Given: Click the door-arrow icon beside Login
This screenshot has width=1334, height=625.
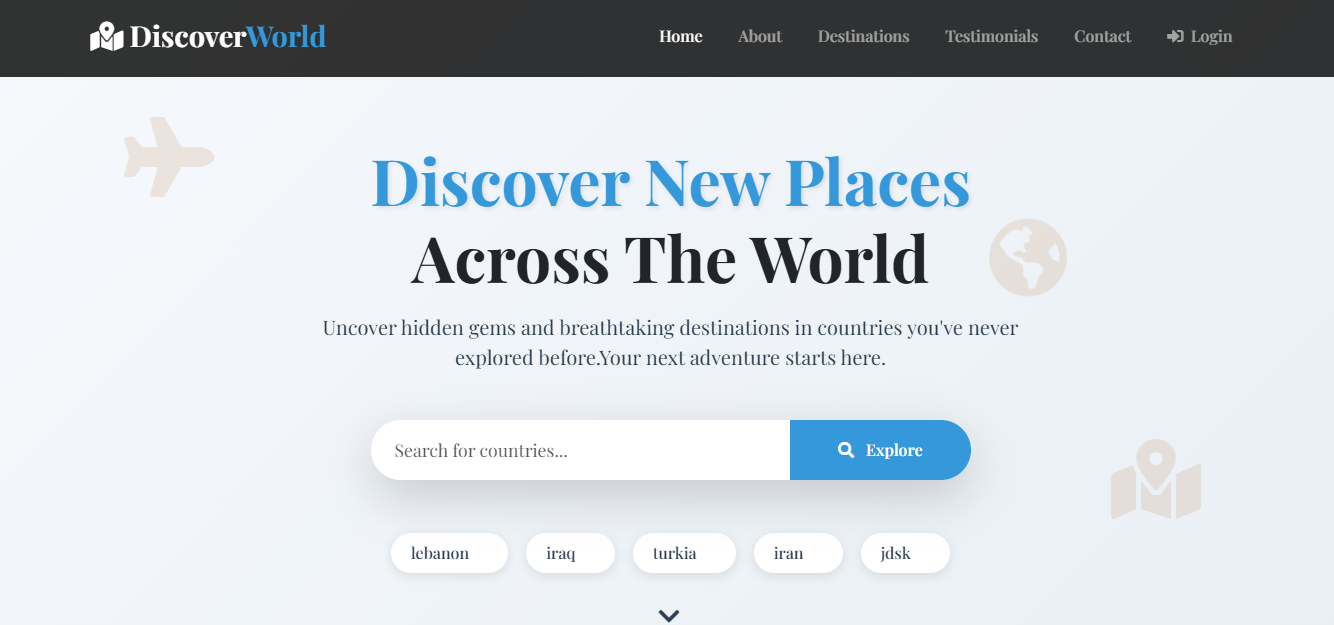Looking at the screenshot, I should [1173, 36].
